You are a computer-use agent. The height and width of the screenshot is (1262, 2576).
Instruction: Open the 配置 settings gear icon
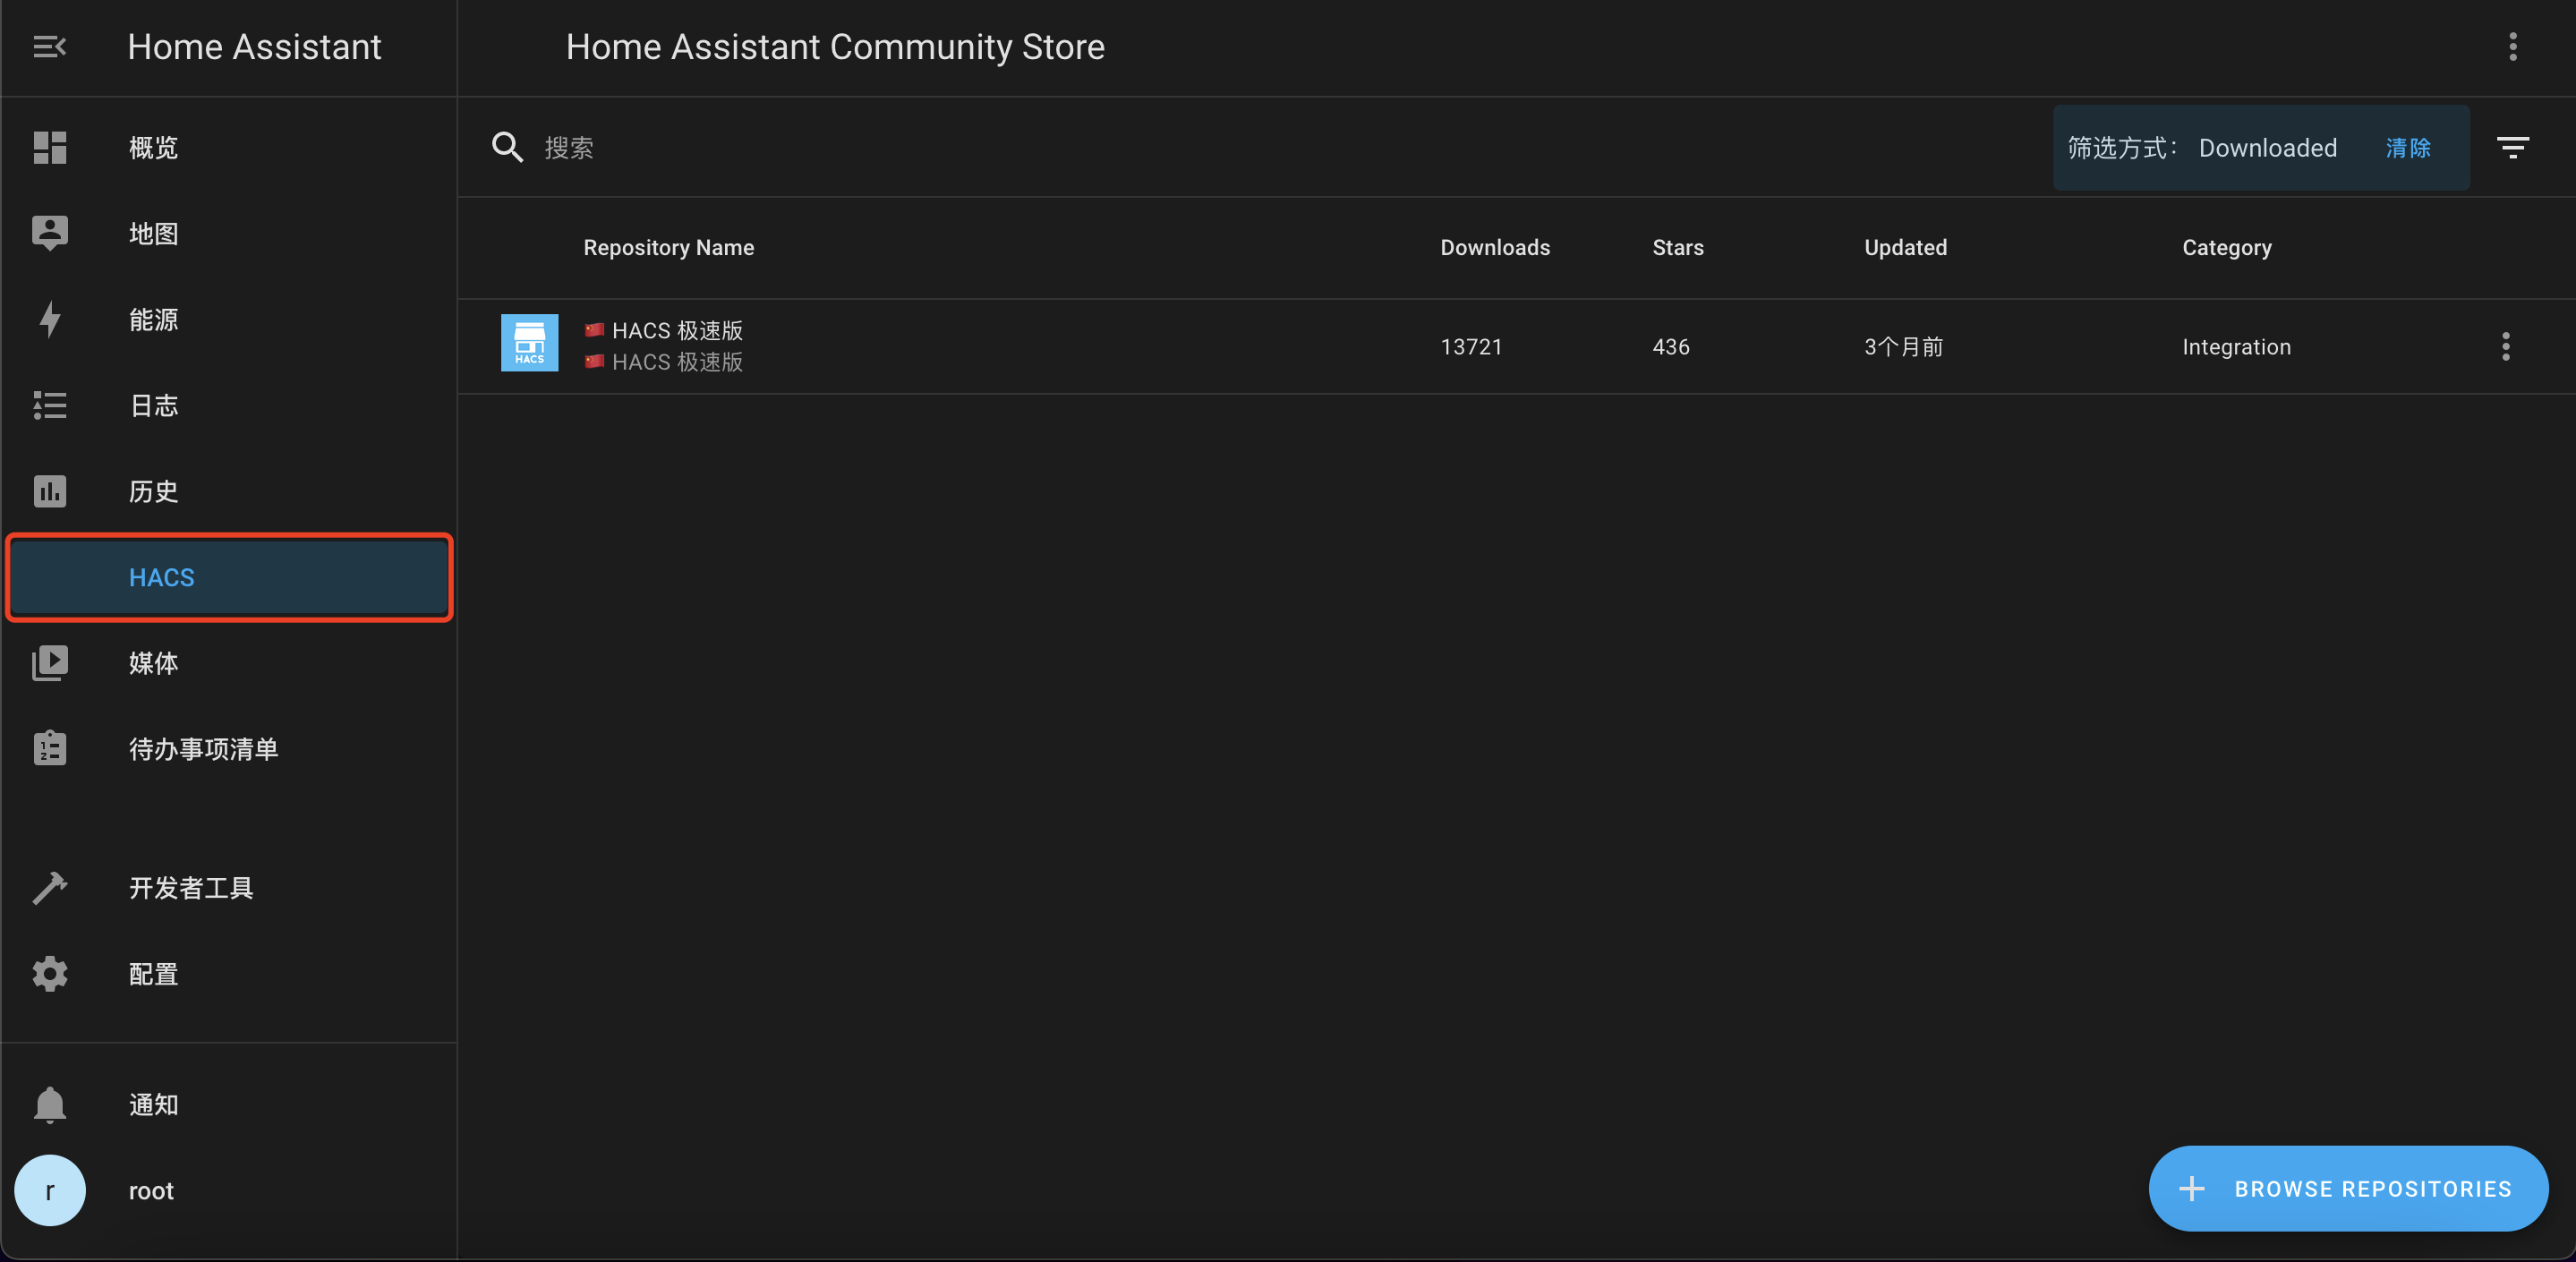[49, 973]
